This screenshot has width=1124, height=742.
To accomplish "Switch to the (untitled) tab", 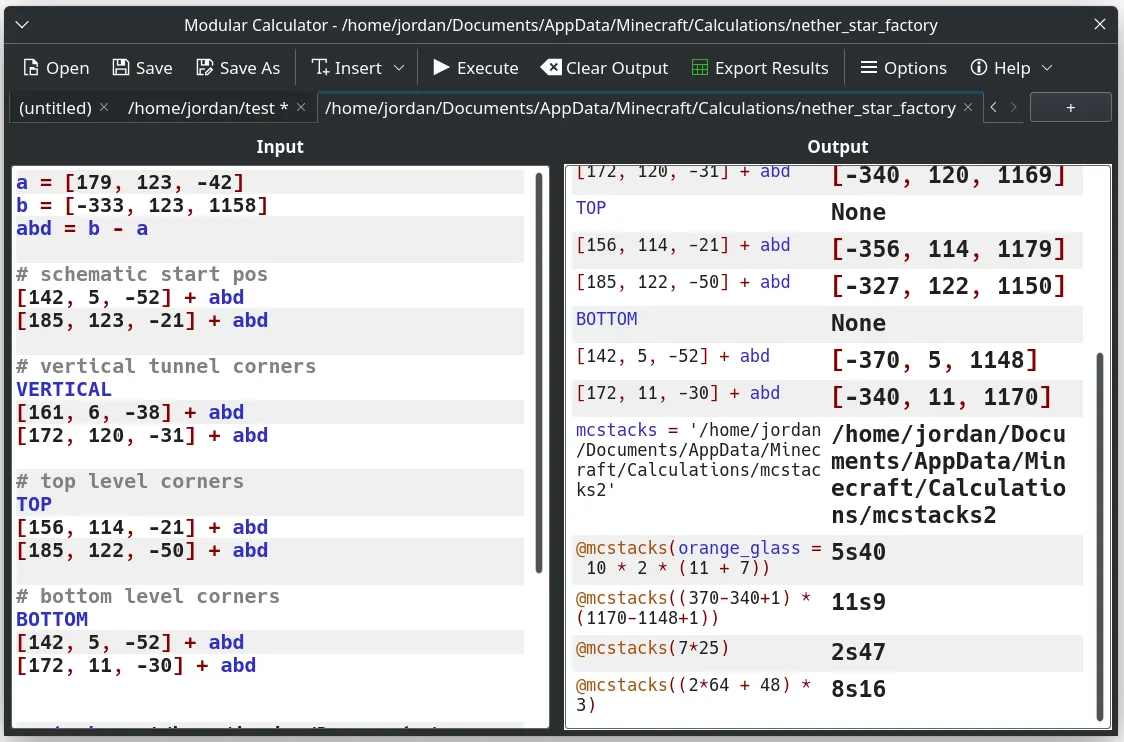I will 55,107.
